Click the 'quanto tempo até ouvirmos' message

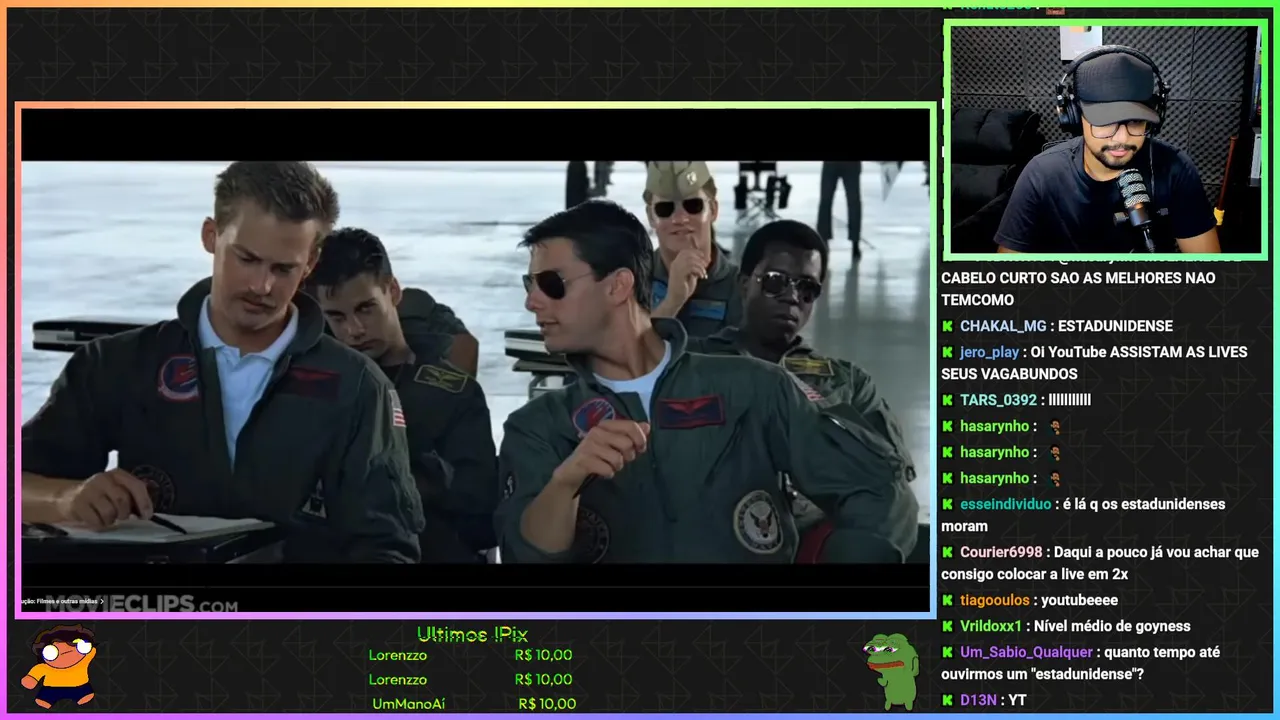pos(1081,663)
